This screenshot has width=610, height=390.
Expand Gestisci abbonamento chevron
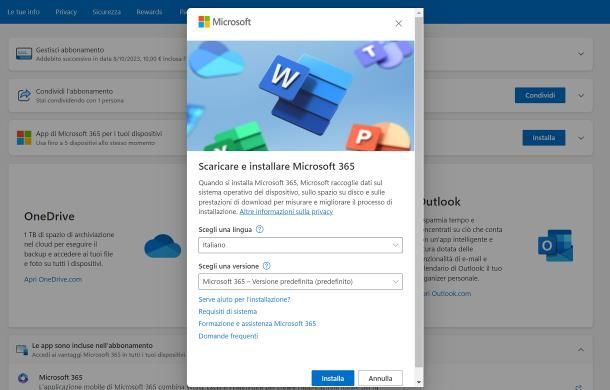tap(581, 54)
